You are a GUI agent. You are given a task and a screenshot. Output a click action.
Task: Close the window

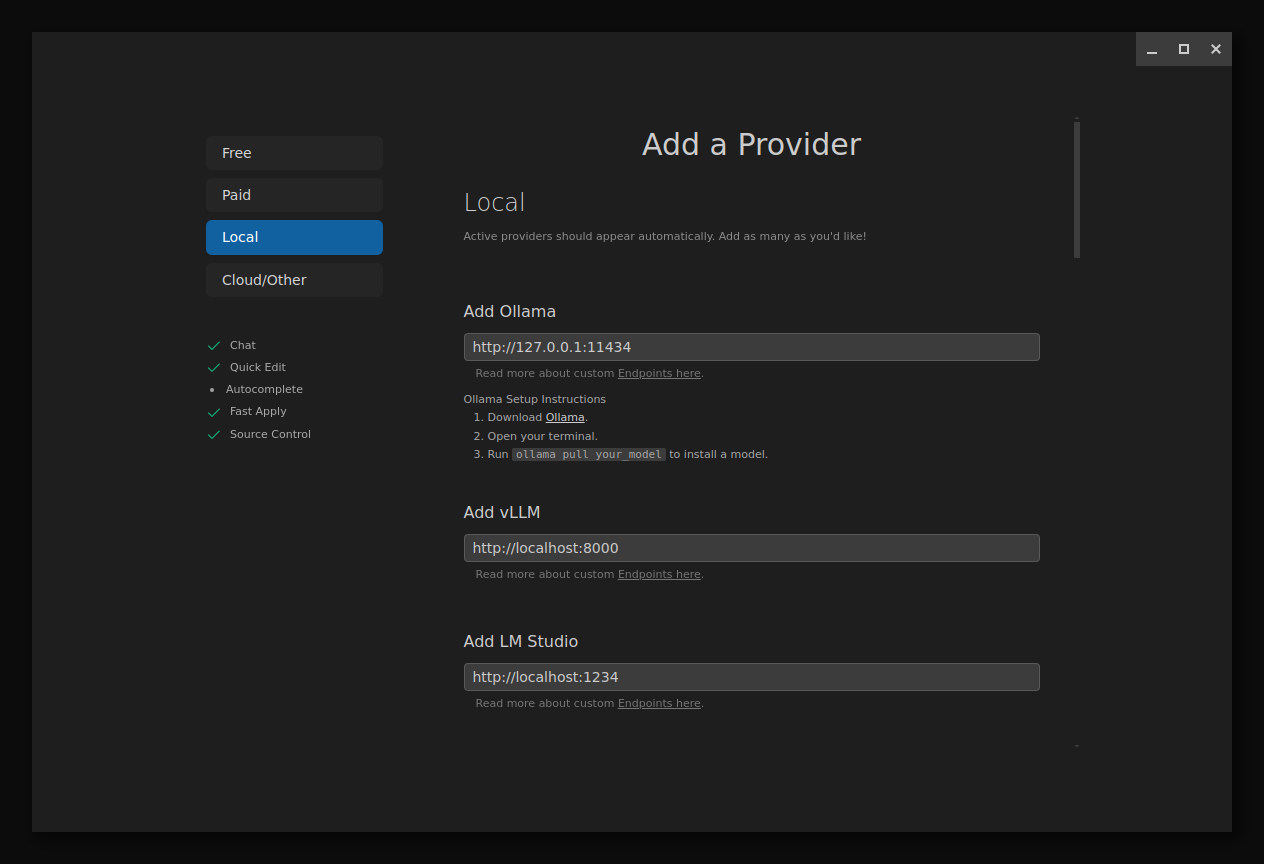(x=1216, y=49)
